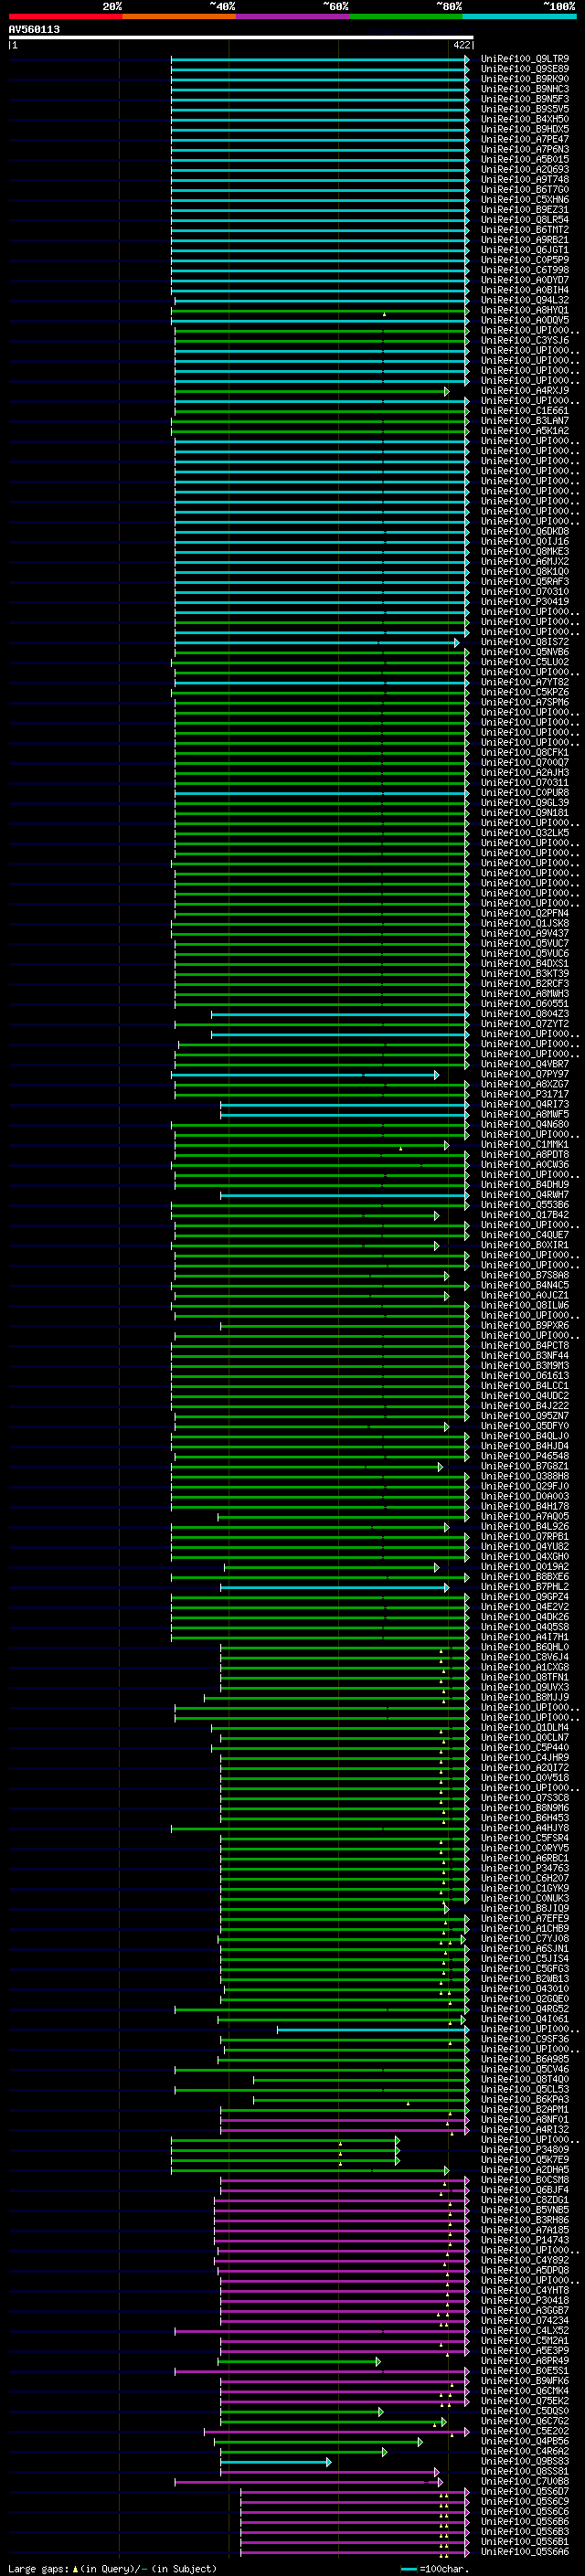Select label UniRef100_A9T748
The image size is (585, 2576).
[525, 179]
